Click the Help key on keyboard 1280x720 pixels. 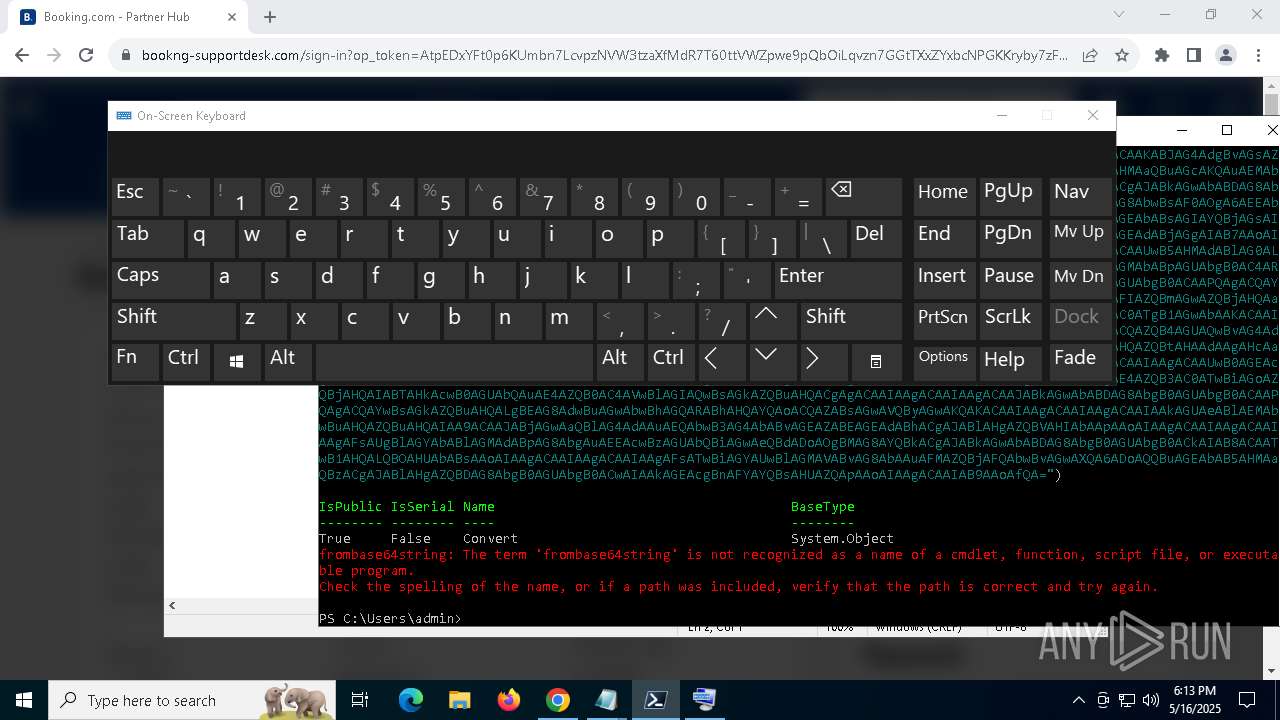(1009, 362)
